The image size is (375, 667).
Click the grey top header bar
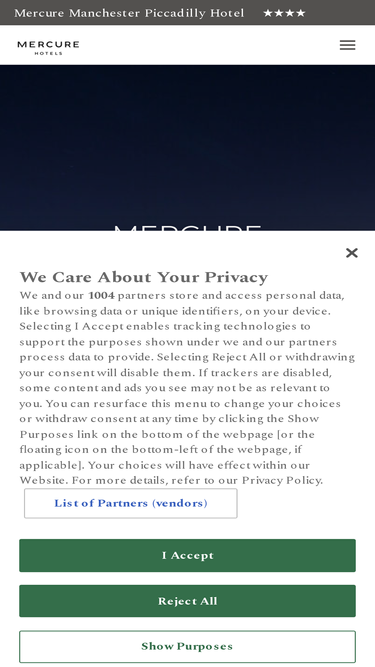point(187,12)
